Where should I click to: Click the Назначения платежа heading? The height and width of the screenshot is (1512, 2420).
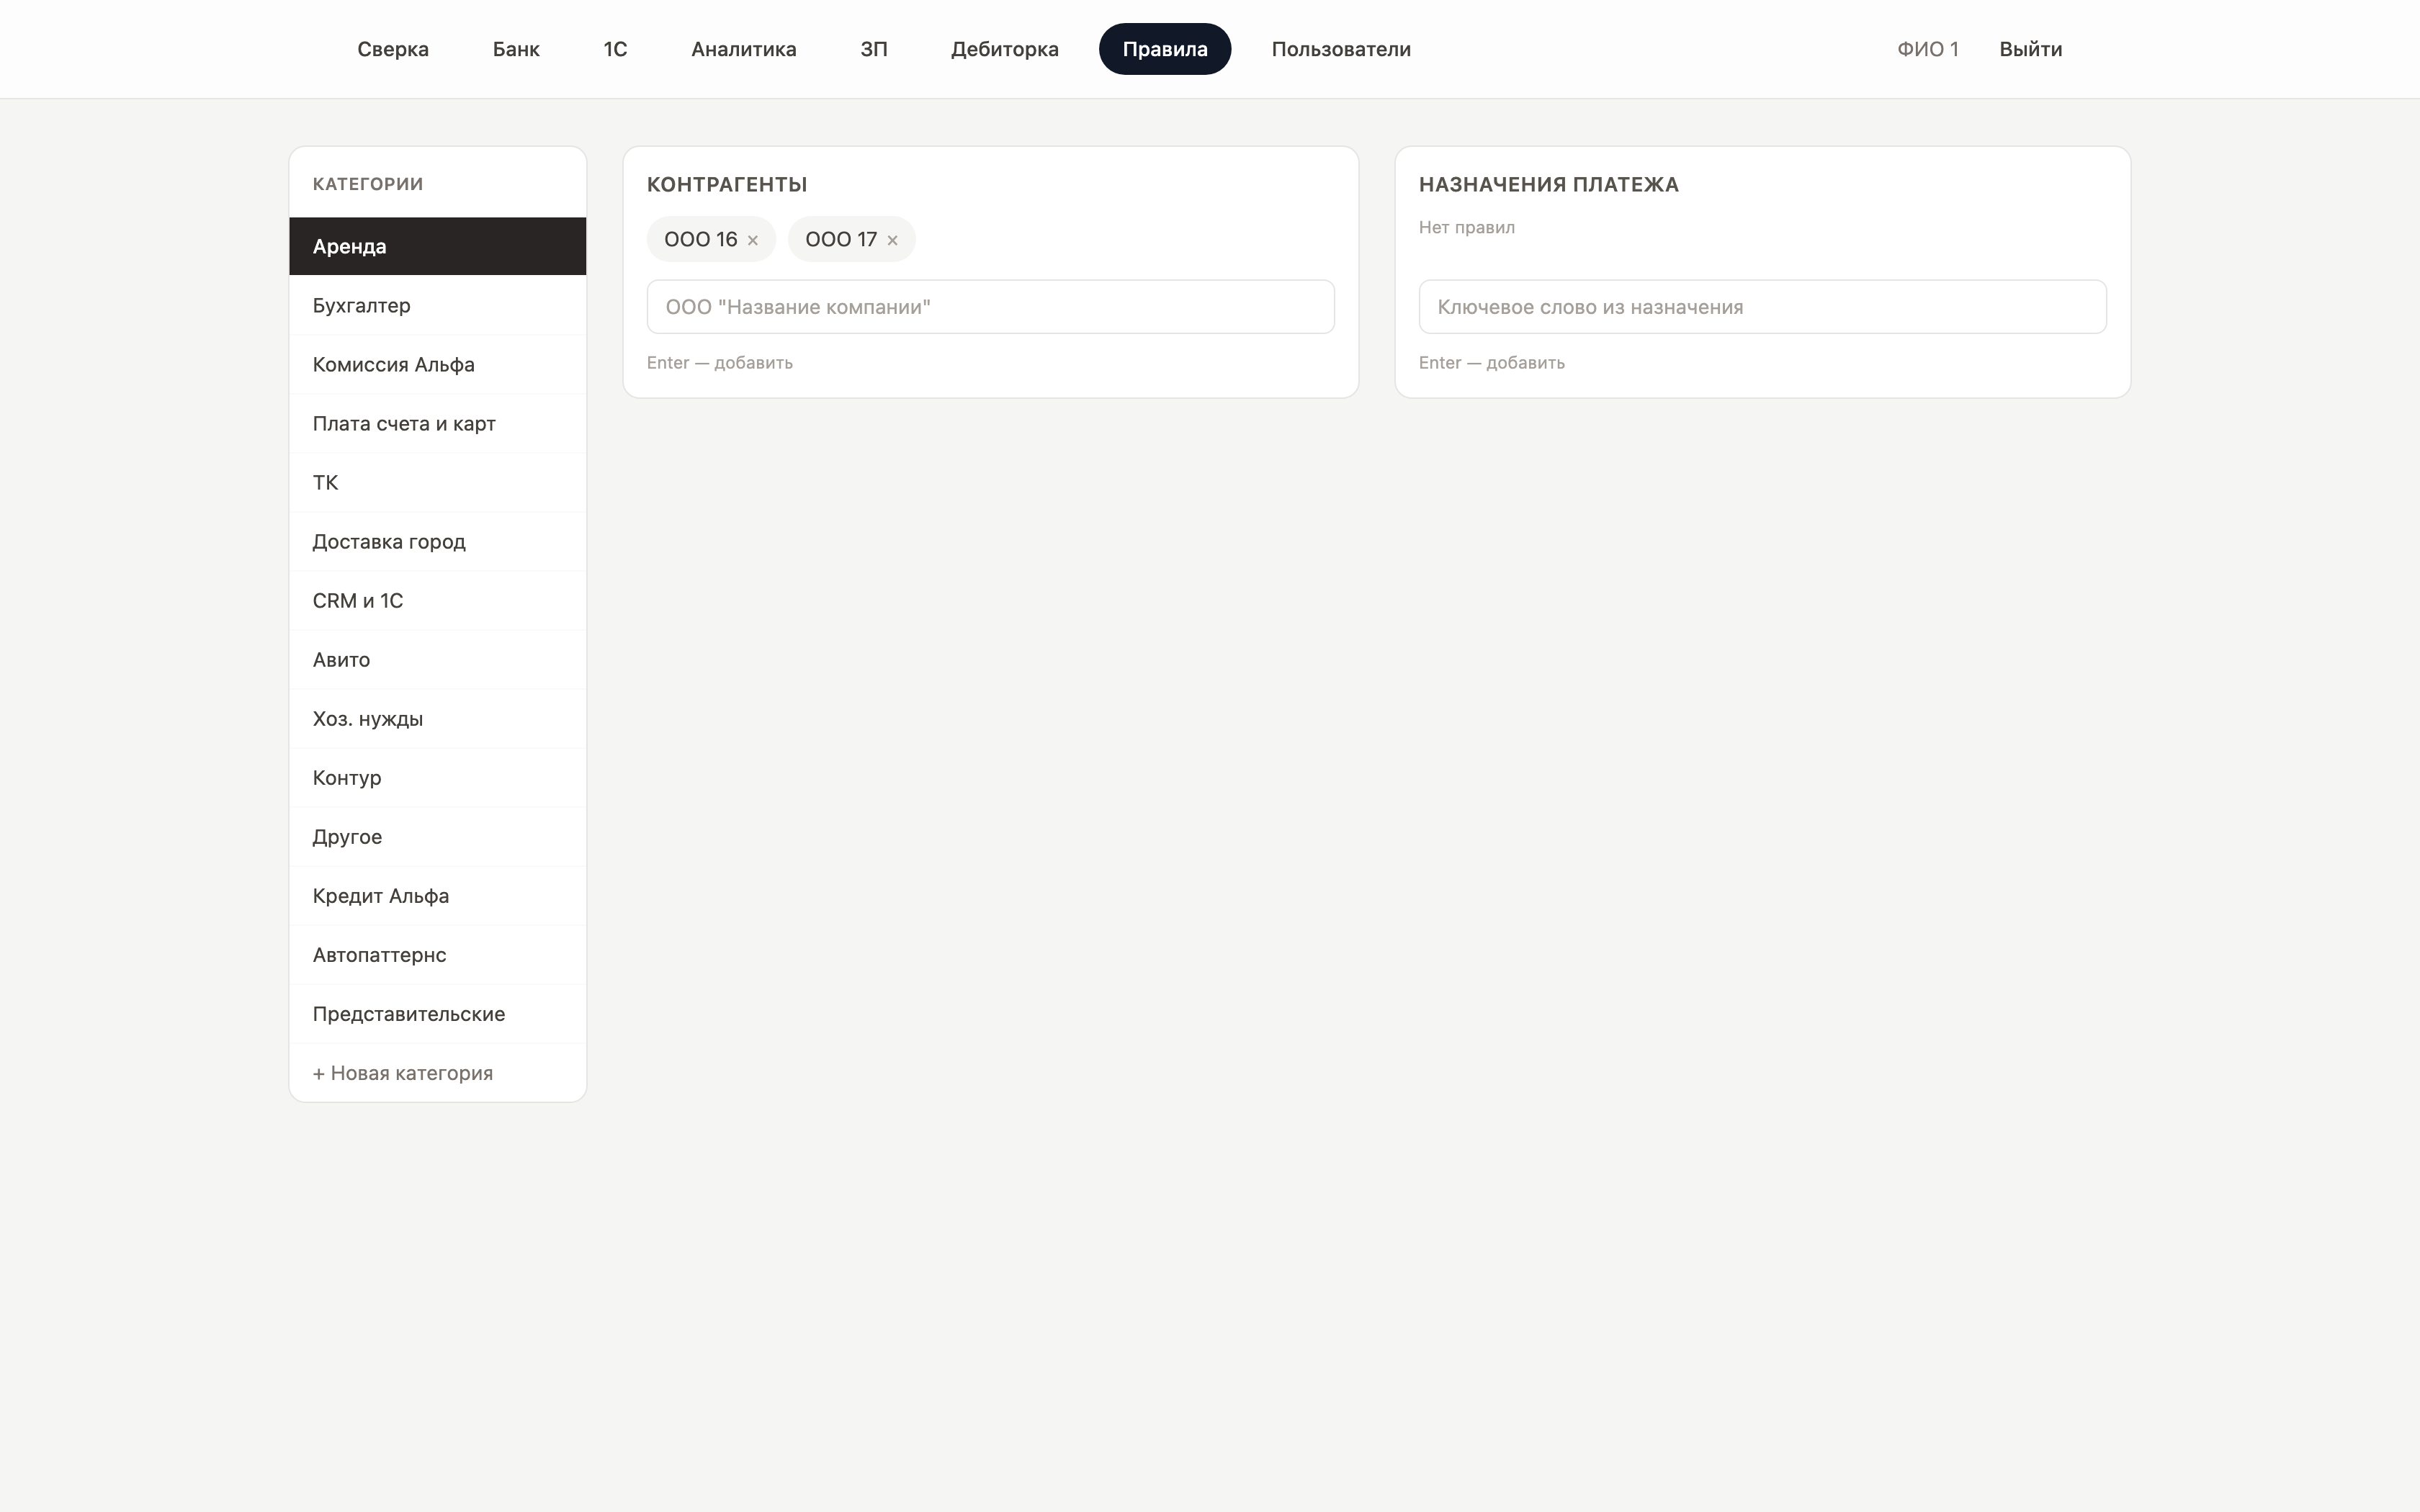[1549, 184]
